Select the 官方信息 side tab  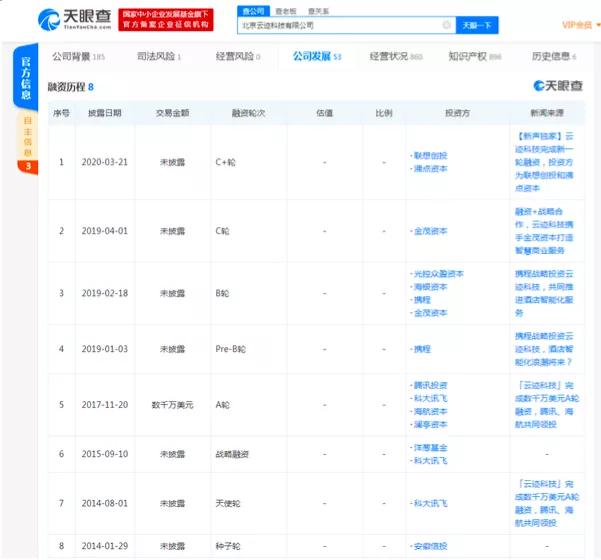[26, 78]
